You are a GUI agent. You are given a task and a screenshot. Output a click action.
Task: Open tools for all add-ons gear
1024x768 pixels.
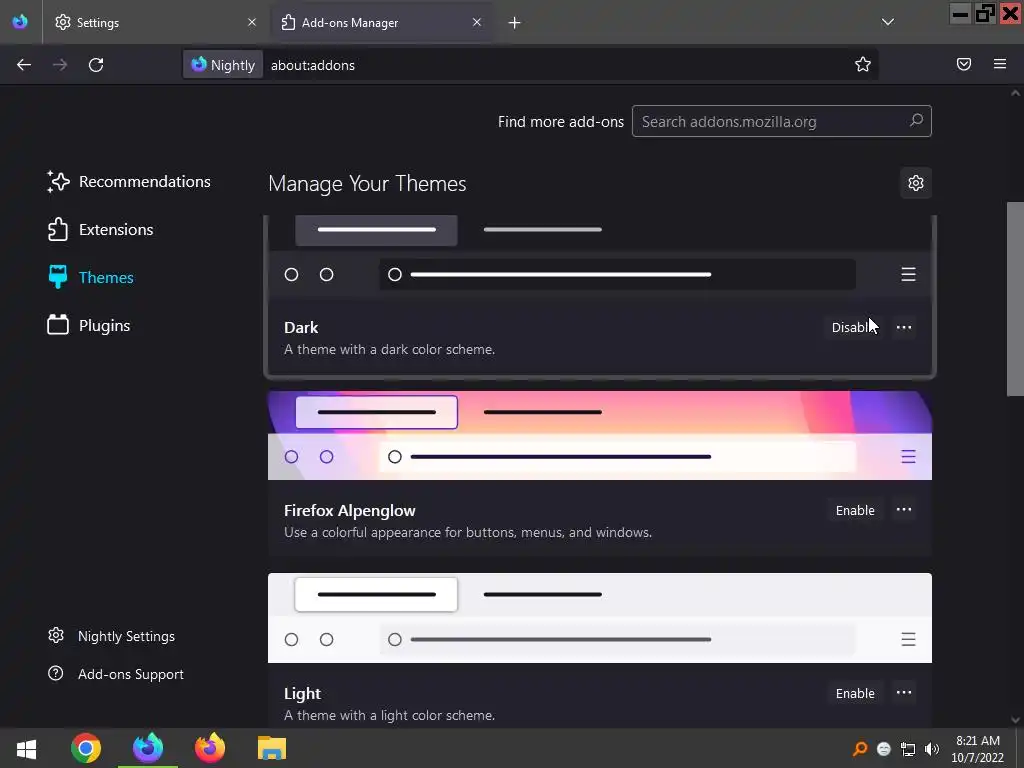pyautogui.click(x=916, y=184)
